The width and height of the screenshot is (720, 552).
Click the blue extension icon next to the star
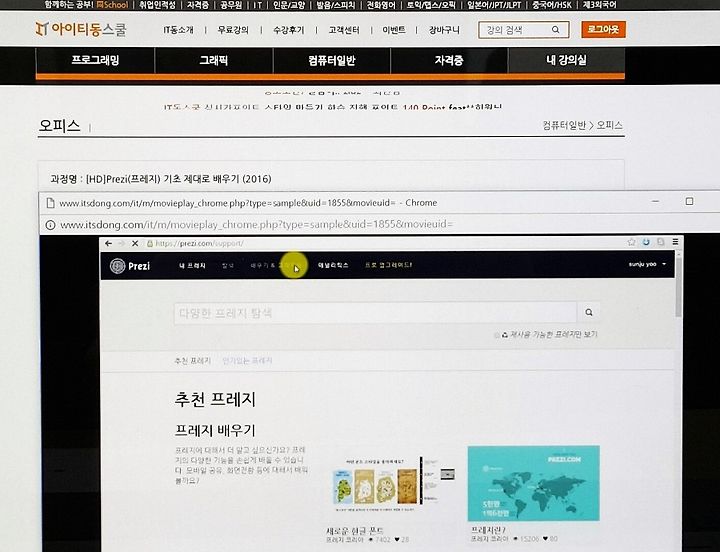click(x=646, y=242)
